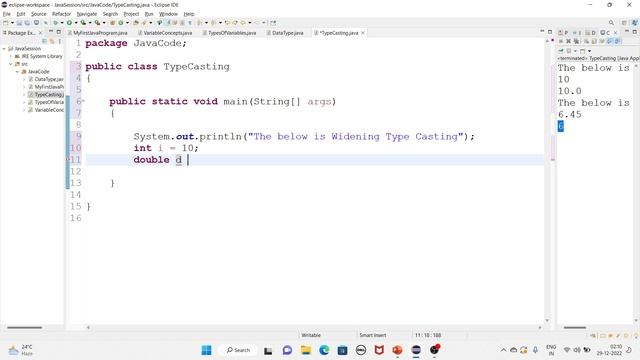Viewport: 640px width, 360px height.
Task: Toggle Word Wrap icon in Console toolbar
Action: point(602,41)
